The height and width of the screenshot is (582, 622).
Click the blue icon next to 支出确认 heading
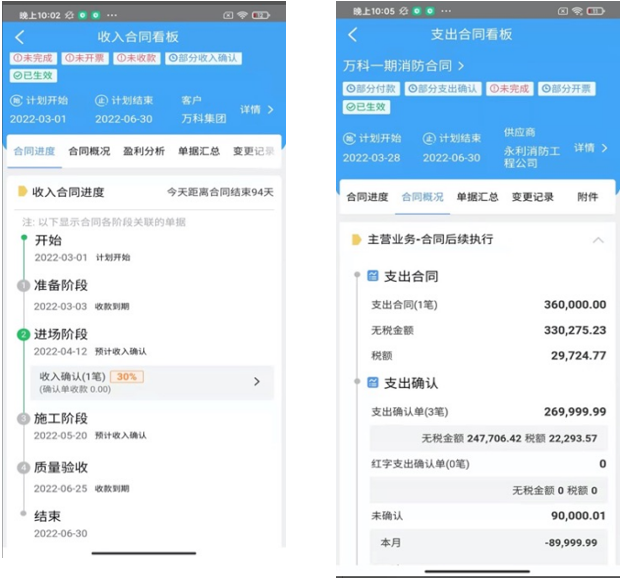click(x=373, y=383)
